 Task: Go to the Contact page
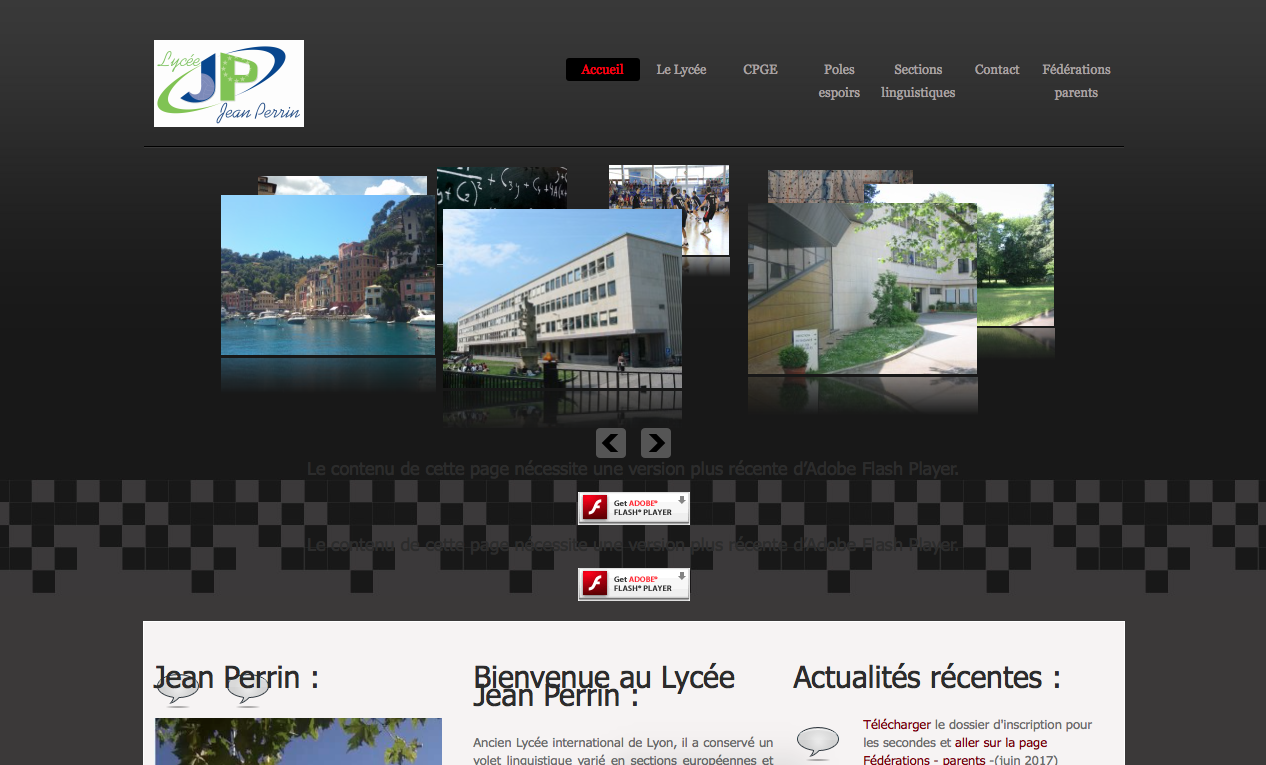click(997, 69)
